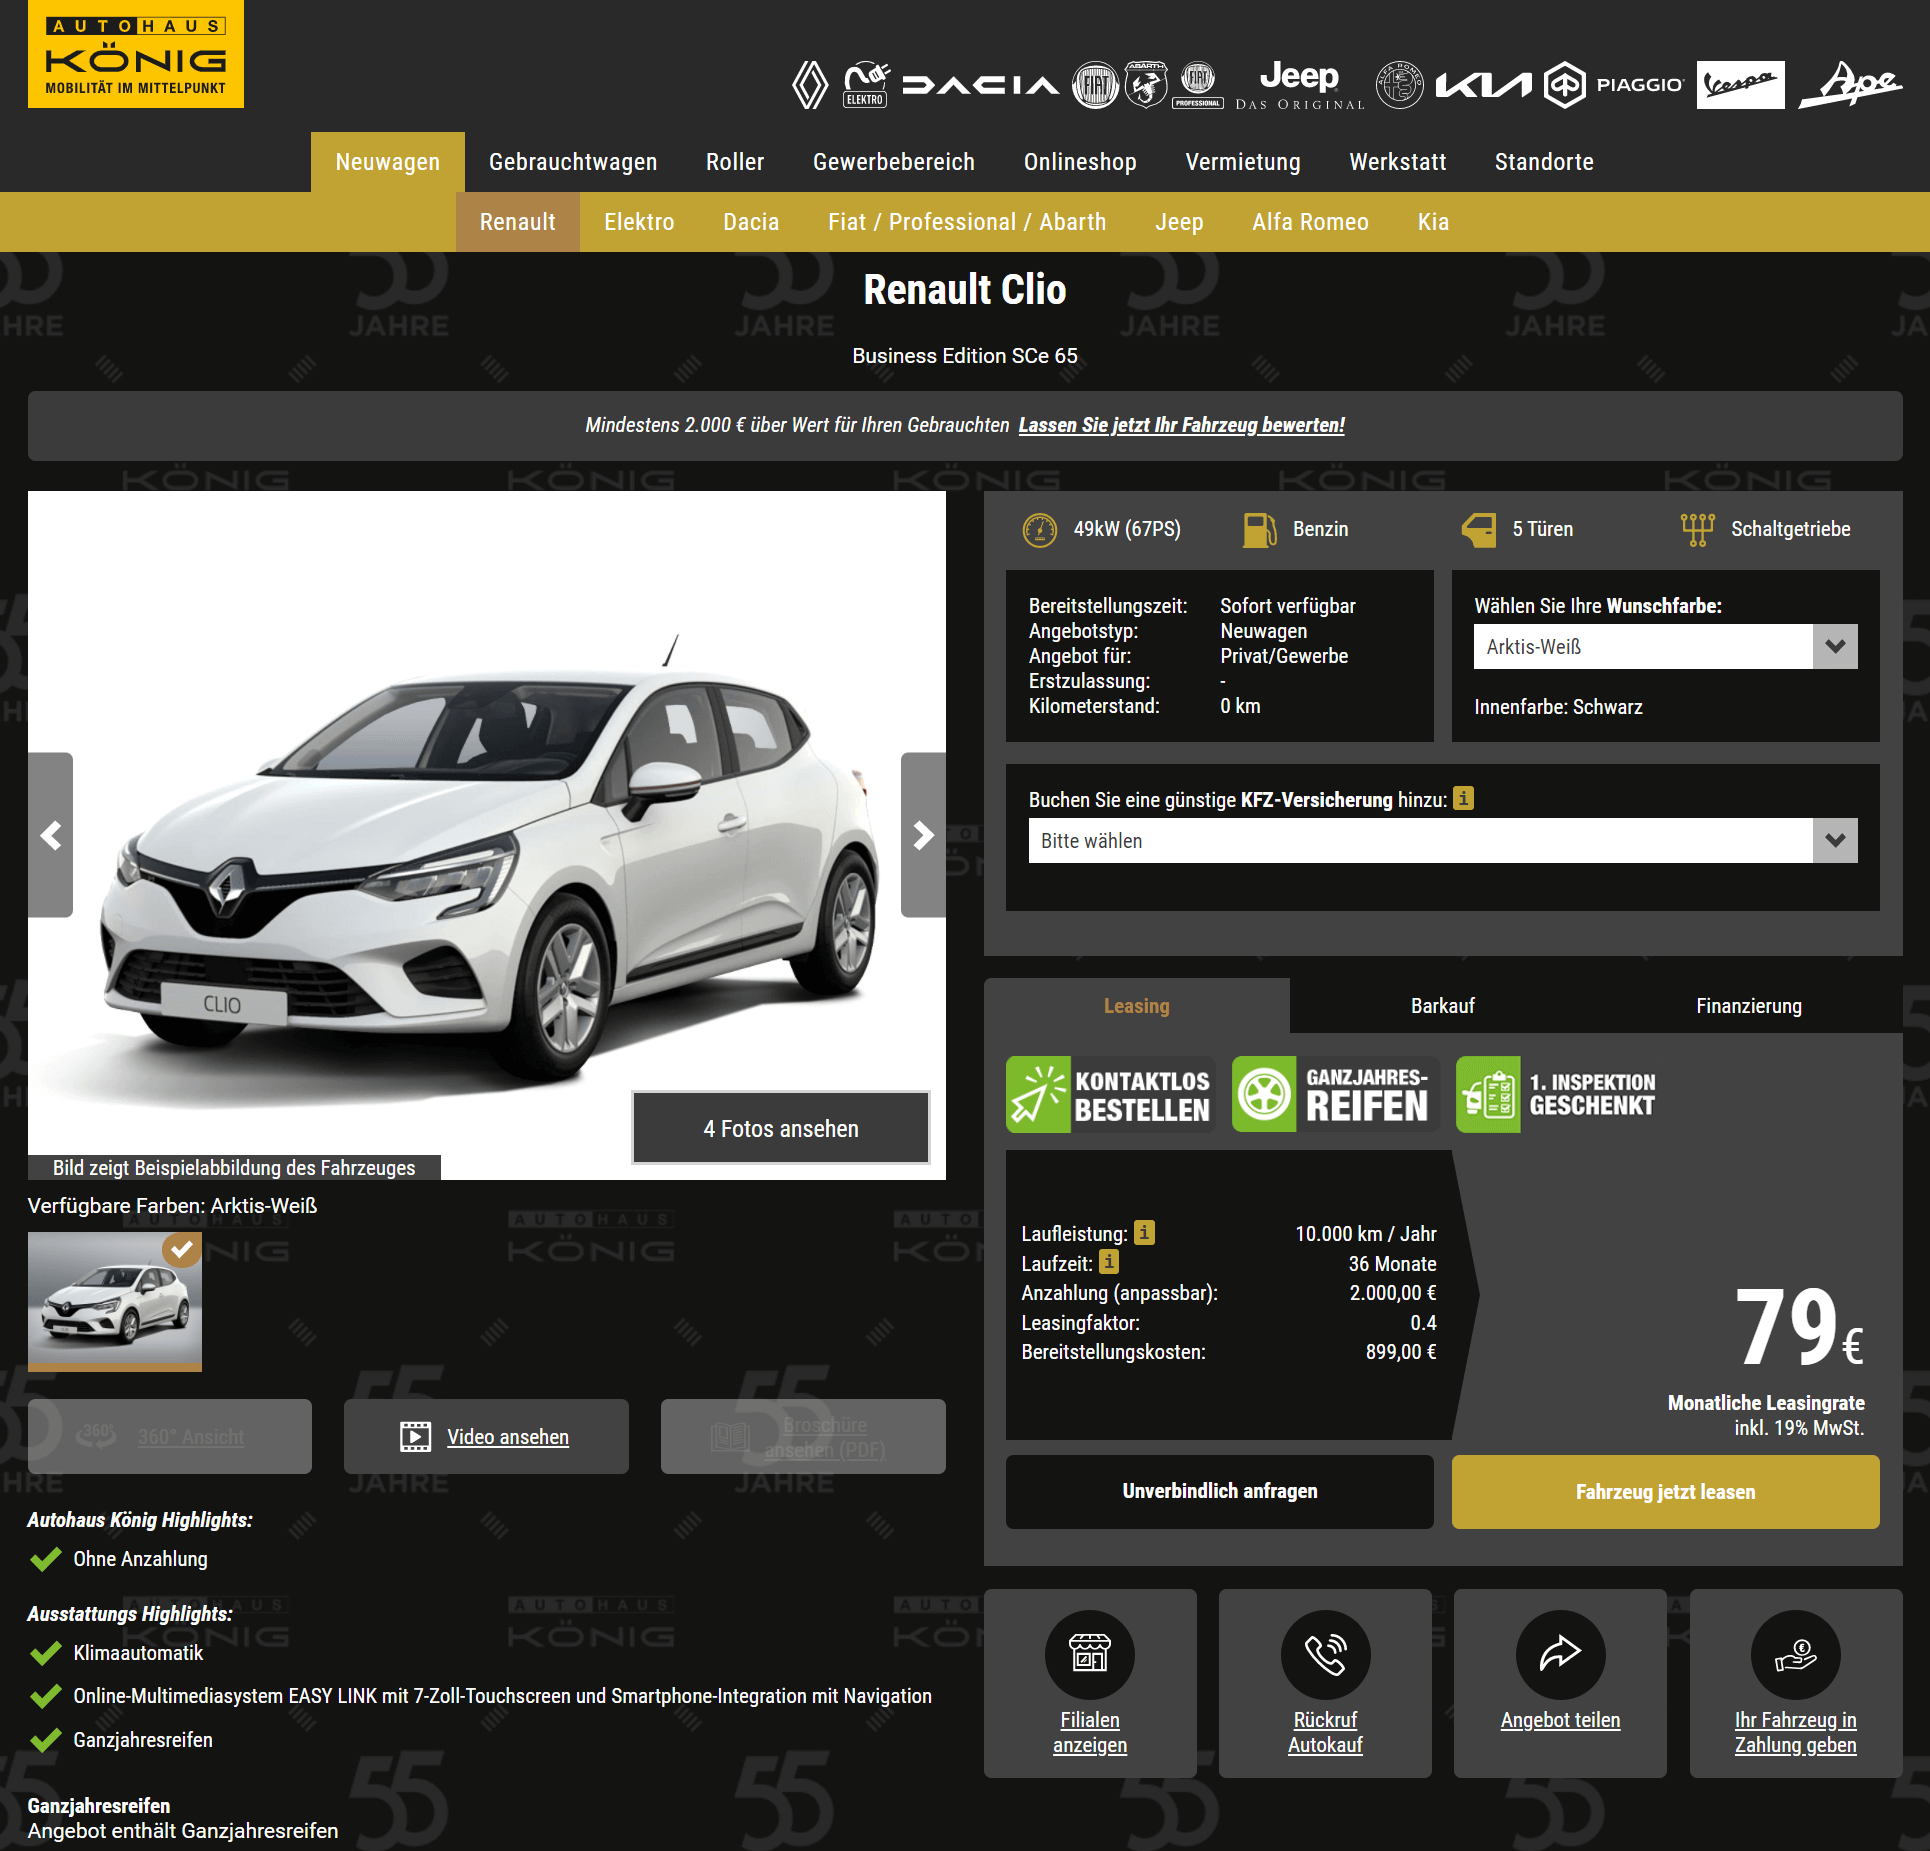The image size is (1930, 1851).
Task: Click Lassen Sie jetzt Ihr Fahrzeug bewerten link
Action: (1181, 425)
